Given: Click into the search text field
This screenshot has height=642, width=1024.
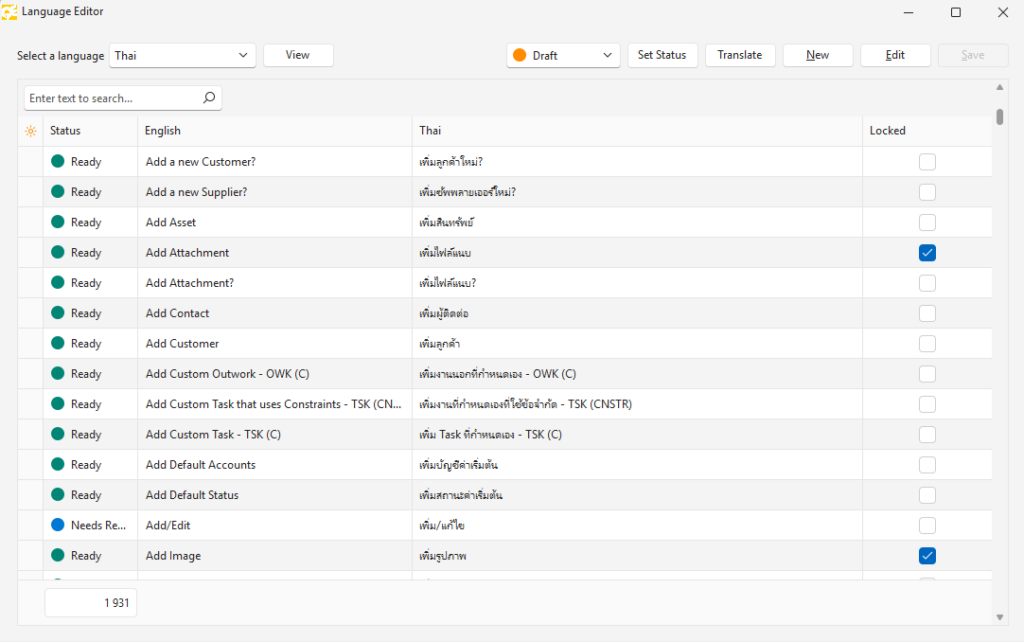Looking at the screenshot, I should click(x=112, y=98).
